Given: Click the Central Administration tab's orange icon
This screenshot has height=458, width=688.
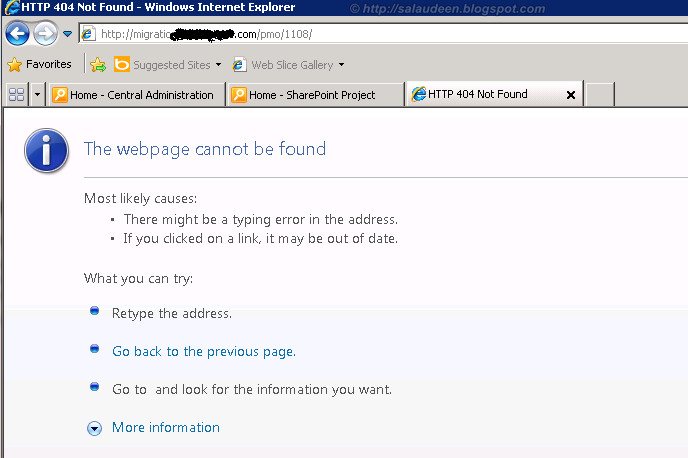Looking at the screenshot, I should tap(60, 95).
